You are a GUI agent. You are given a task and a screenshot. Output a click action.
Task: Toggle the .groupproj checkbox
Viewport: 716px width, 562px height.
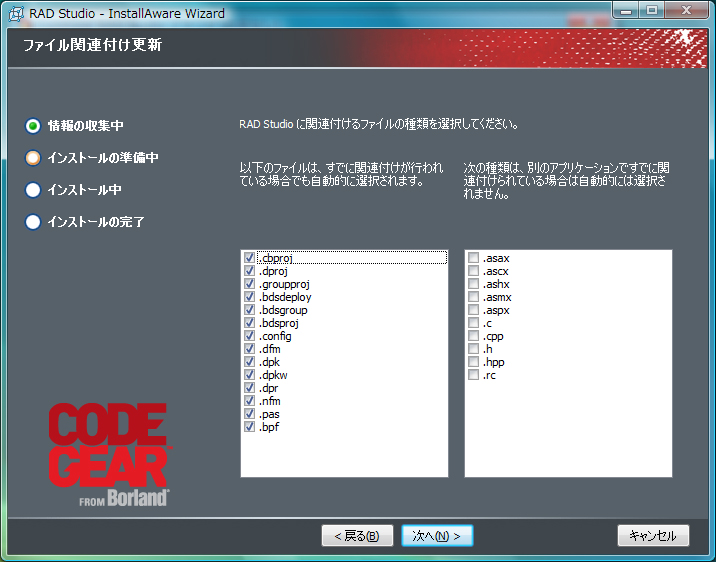point(249,284)
